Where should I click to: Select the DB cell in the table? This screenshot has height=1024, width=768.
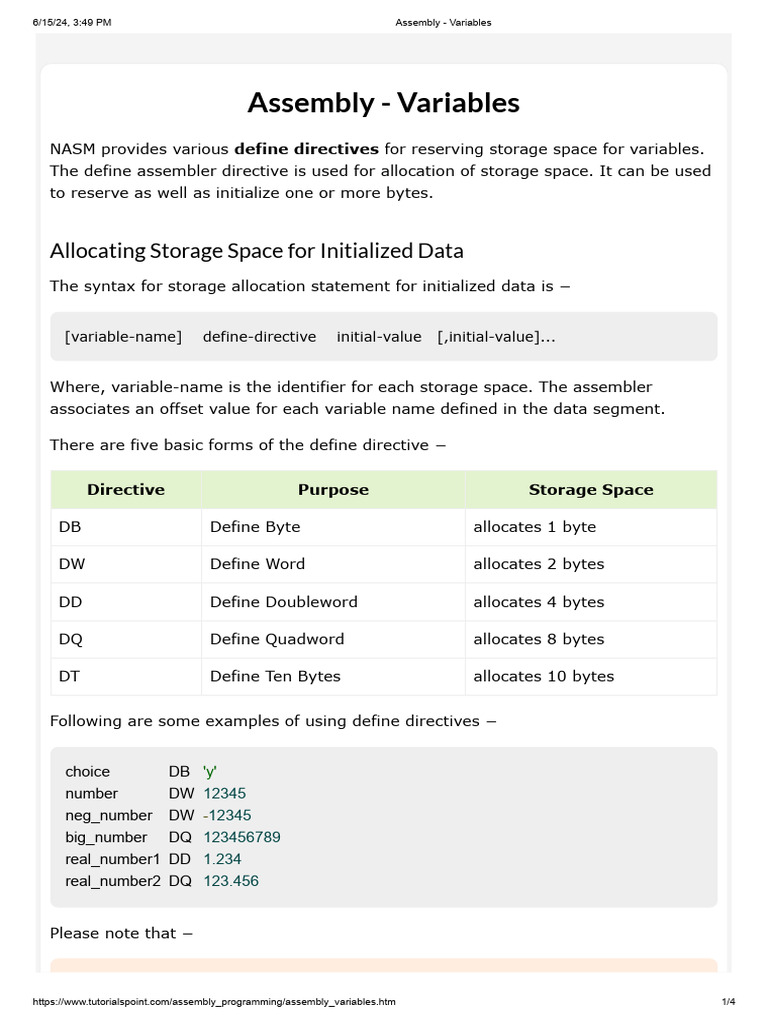[70, 527]
